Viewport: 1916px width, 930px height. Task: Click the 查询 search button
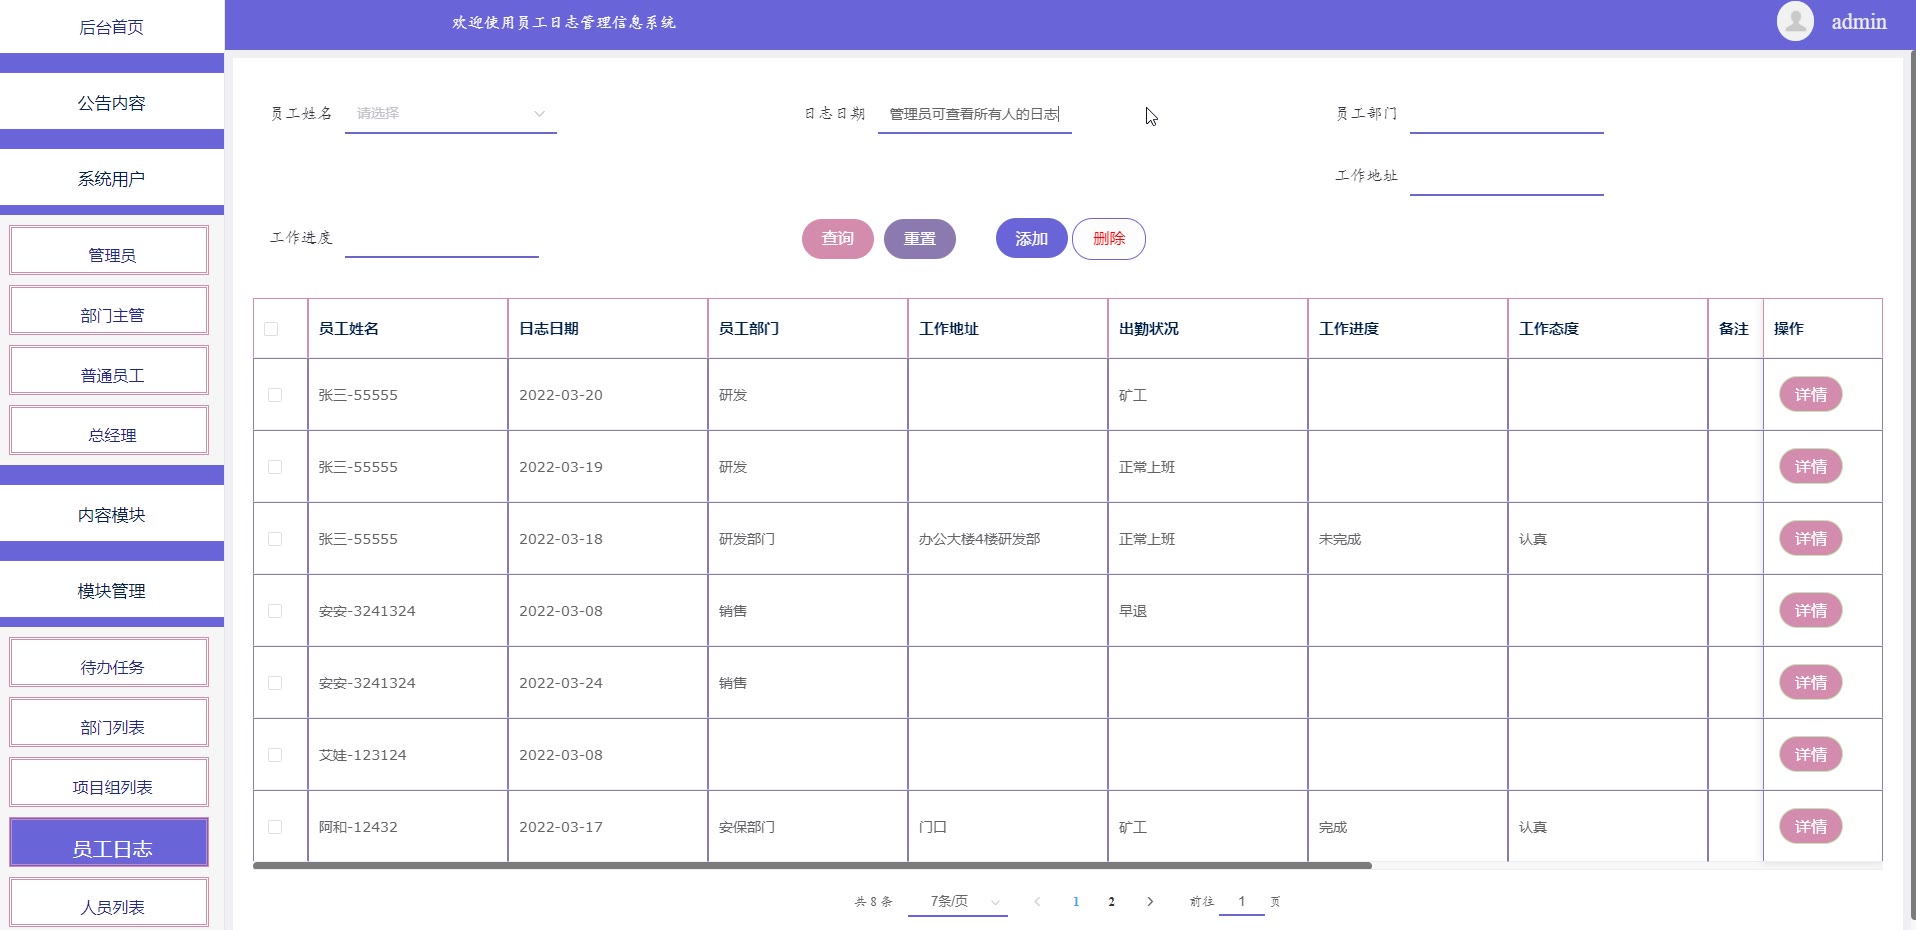tap(838, 239)
